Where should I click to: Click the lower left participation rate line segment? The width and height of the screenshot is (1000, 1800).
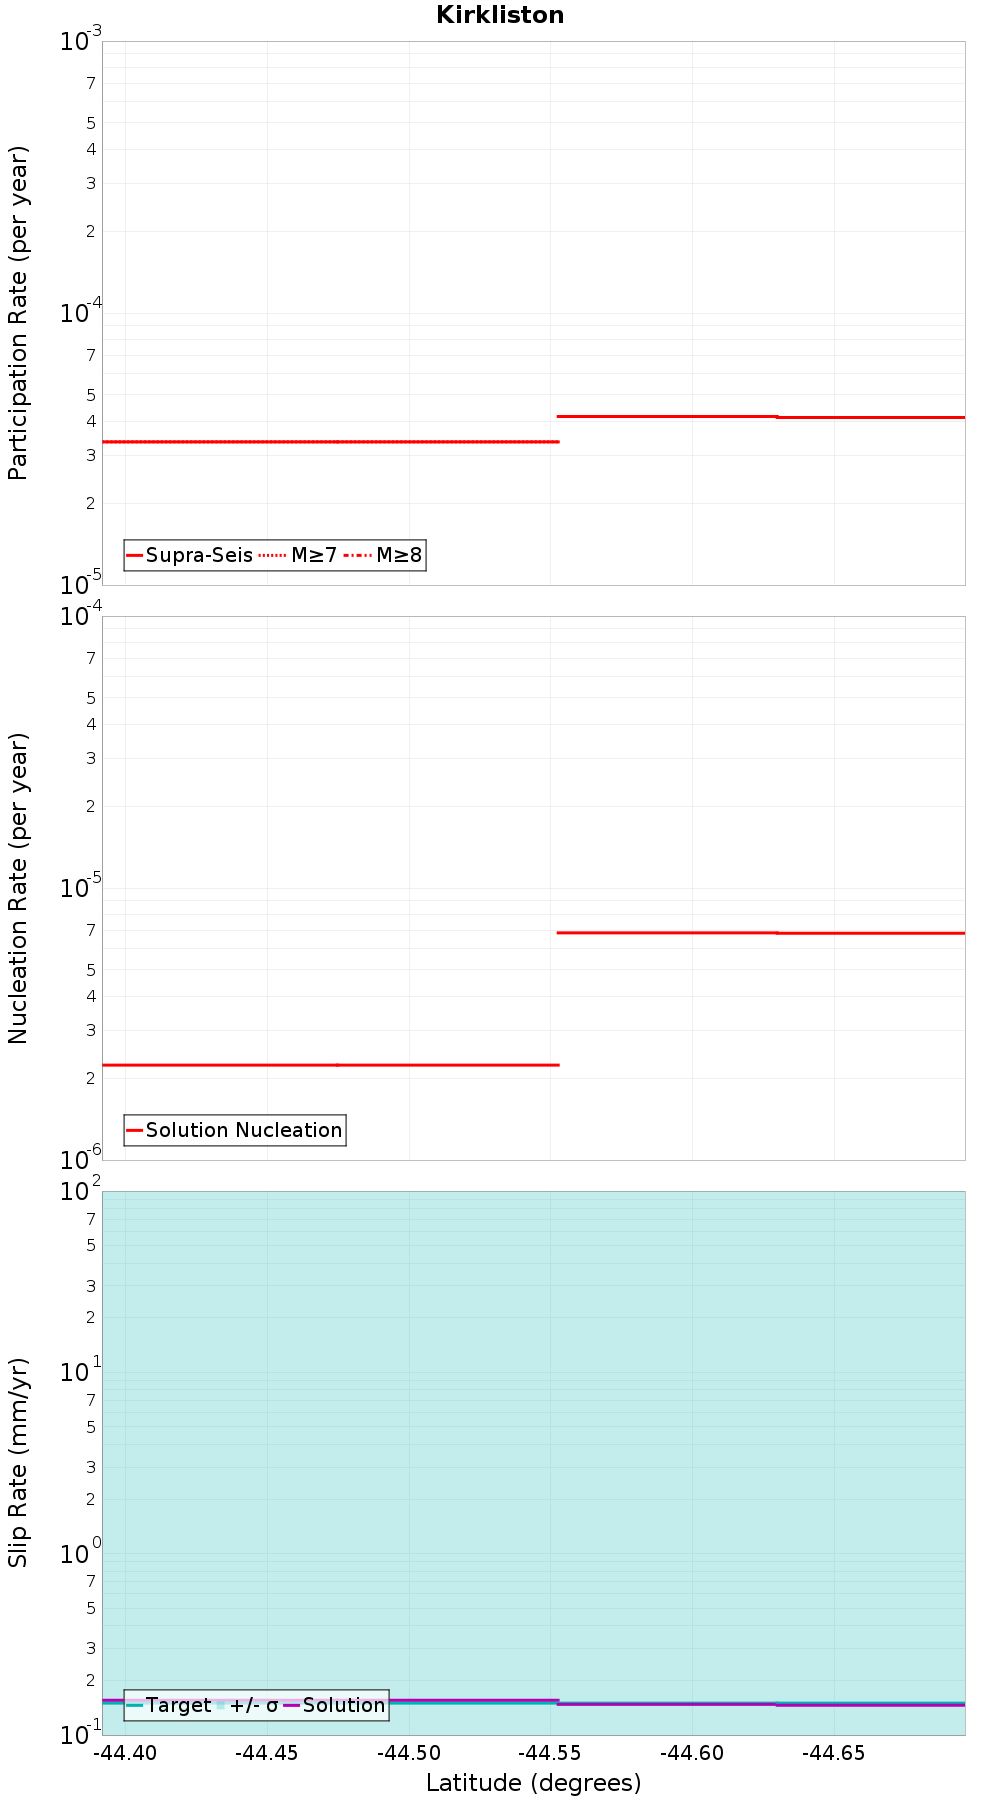pos(330,441)
